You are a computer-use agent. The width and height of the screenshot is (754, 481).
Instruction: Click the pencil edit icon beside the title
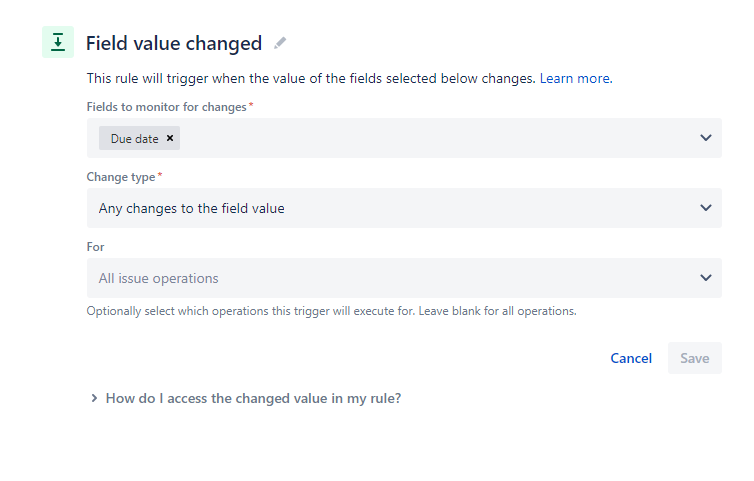280,43
